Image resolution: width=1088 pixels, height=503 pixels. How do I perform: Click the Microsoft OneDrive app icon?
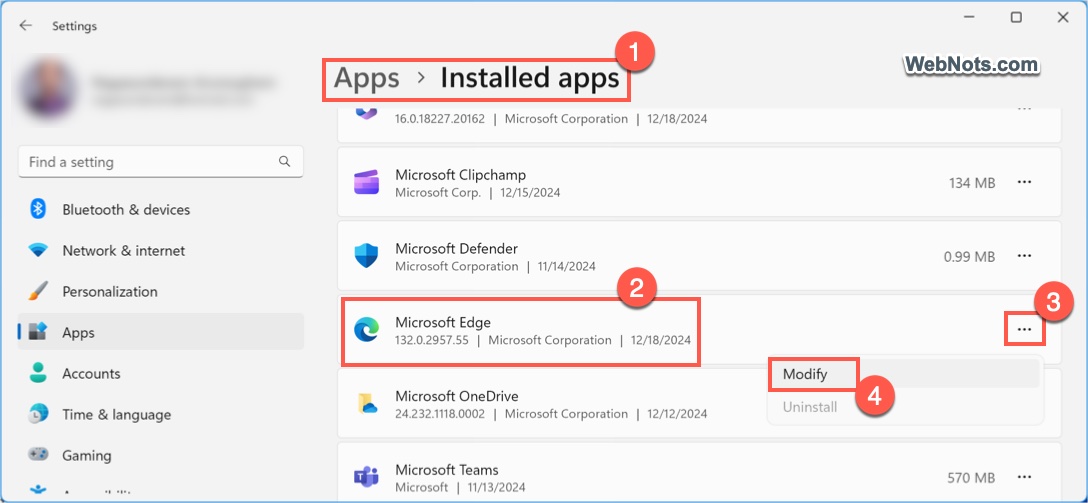point(366,404)
